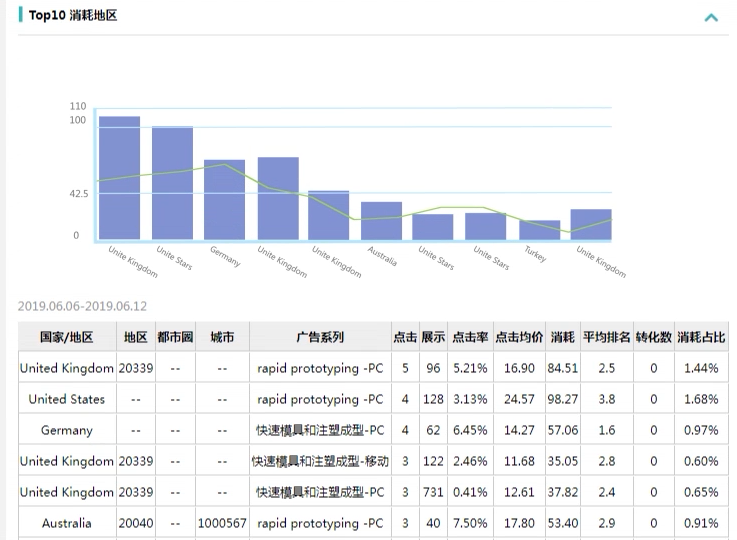Click the date range 2019.06.06-2019.06.12
The width and height of the screenshot is (737, 540).
pyautogui.click(x=82, y=306)
